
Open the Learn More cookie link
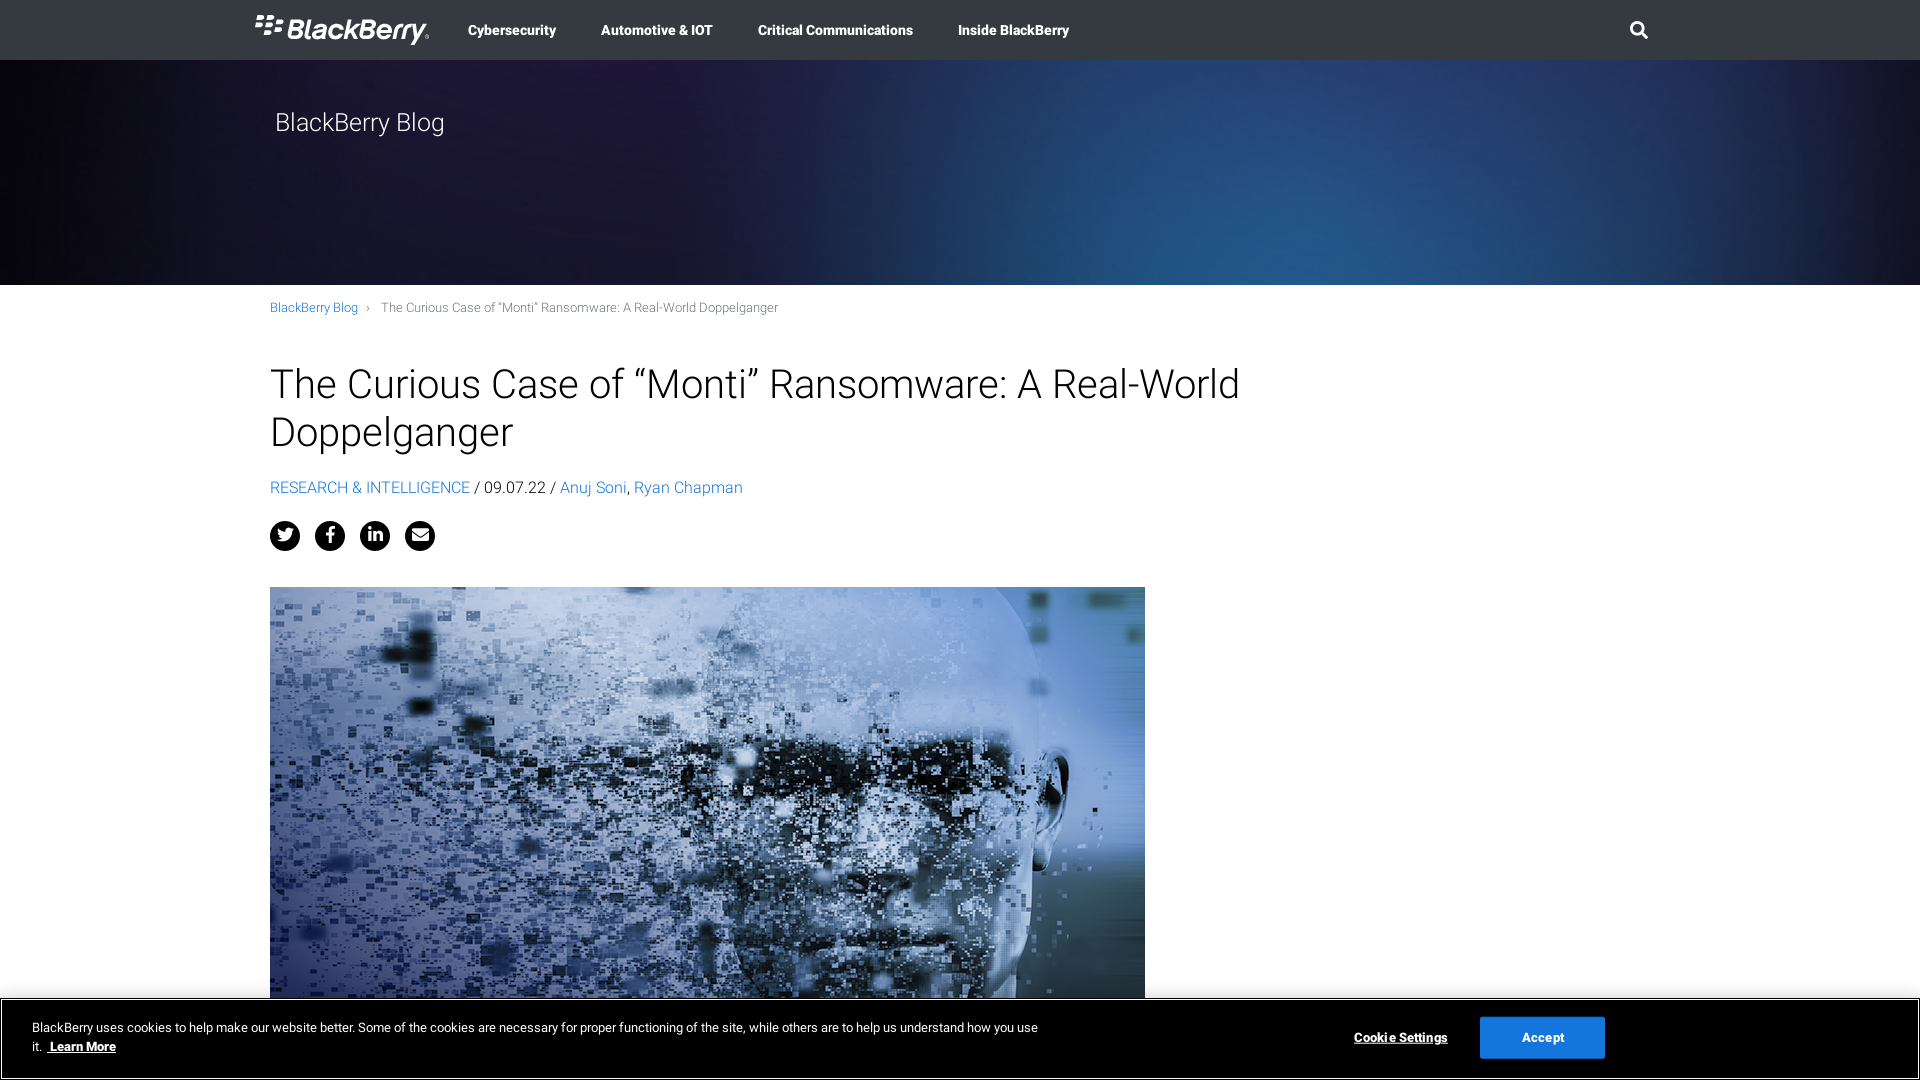click(x=82, y=1046)
